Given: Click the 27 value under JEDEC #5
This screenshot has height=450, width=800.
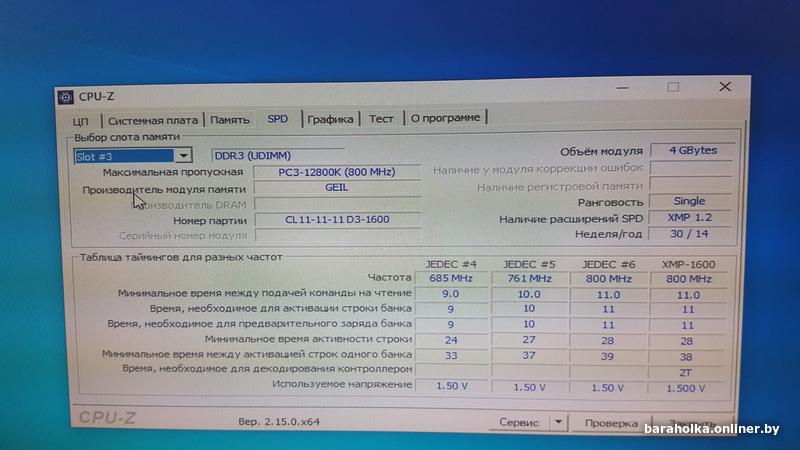Looking at the screenshot, I should point(529,340).
